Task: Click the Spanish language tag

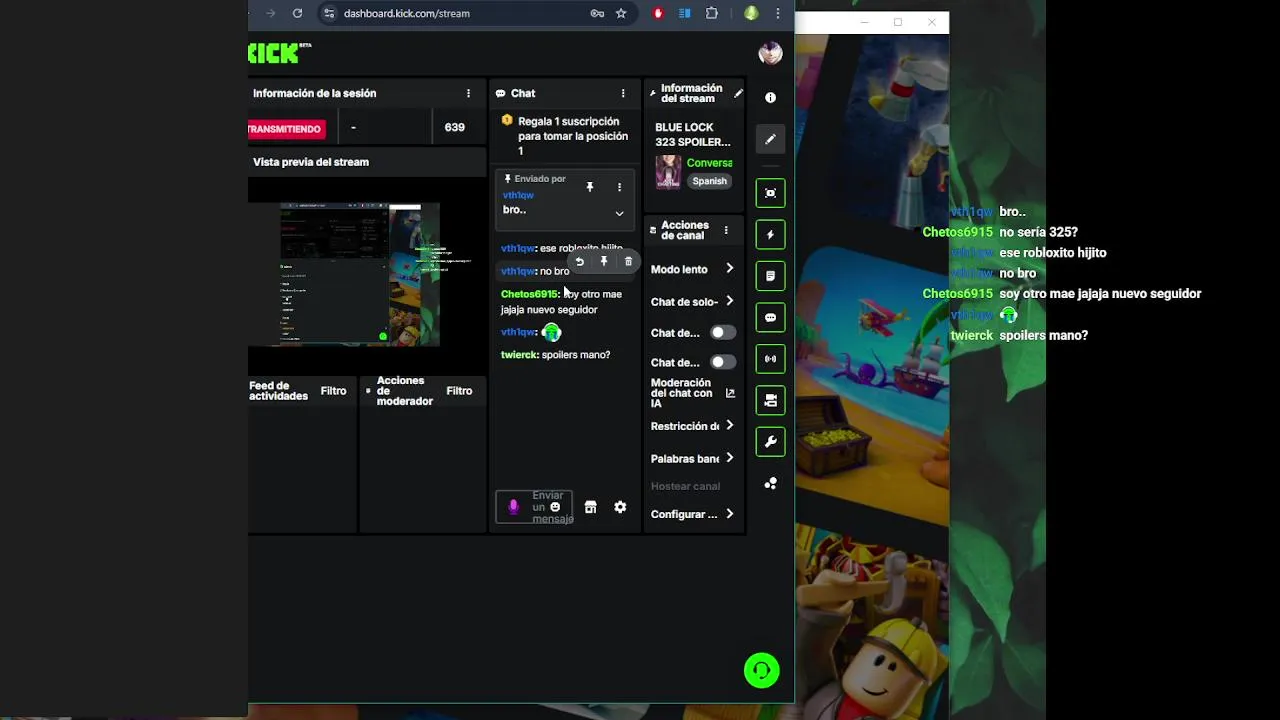Action: point(709,181)
